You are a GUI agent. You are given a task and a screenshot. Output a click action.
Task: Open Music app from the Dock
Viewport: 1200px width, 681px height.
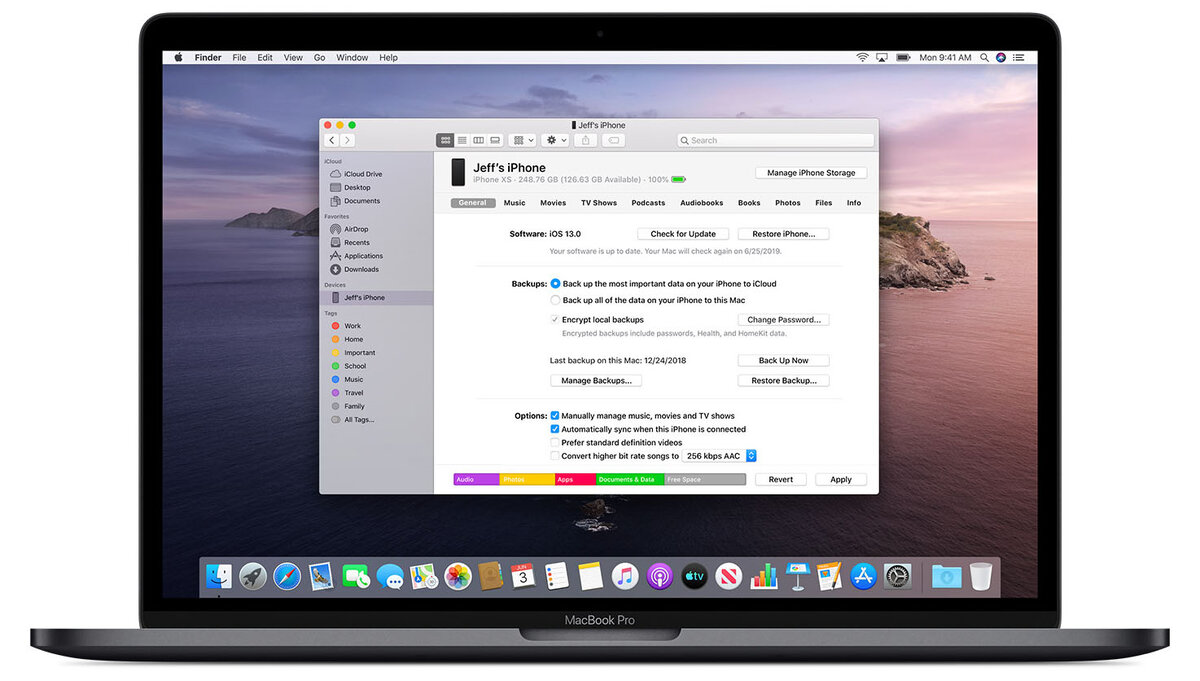tap(625, 576)
